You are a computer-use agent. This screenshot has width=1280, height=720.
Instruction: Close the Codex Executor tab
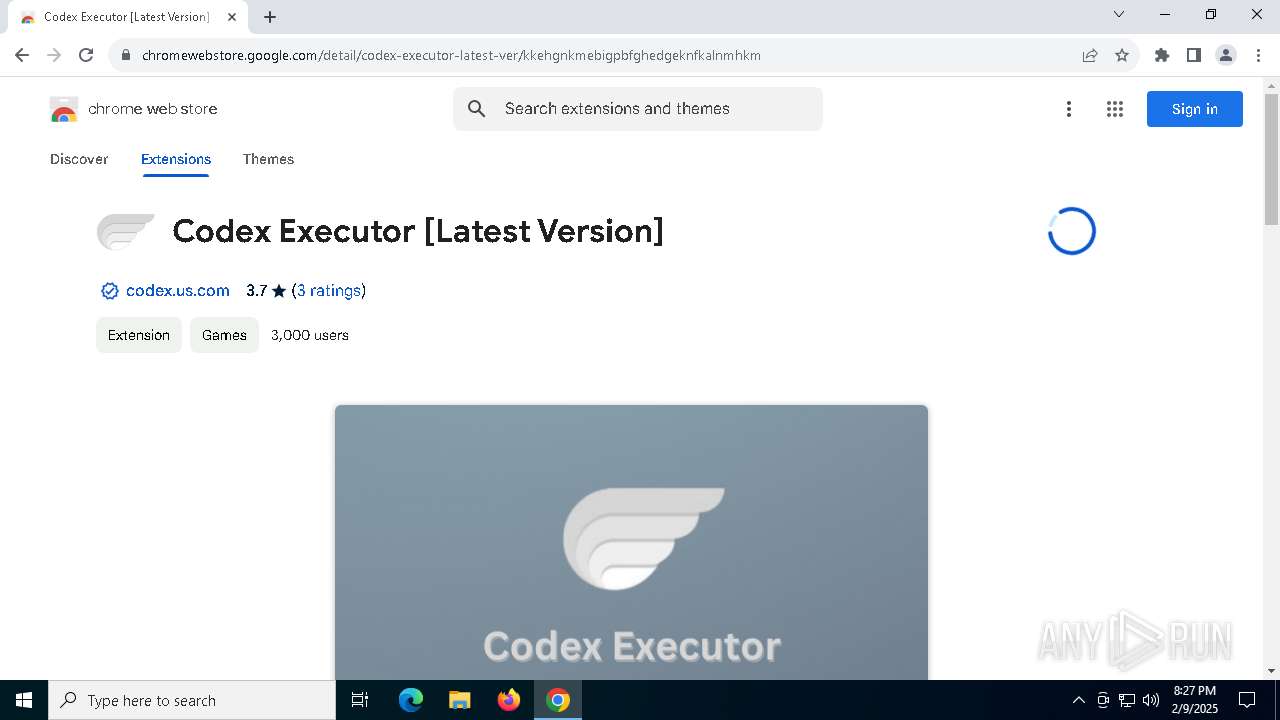(x=232, y=17)
